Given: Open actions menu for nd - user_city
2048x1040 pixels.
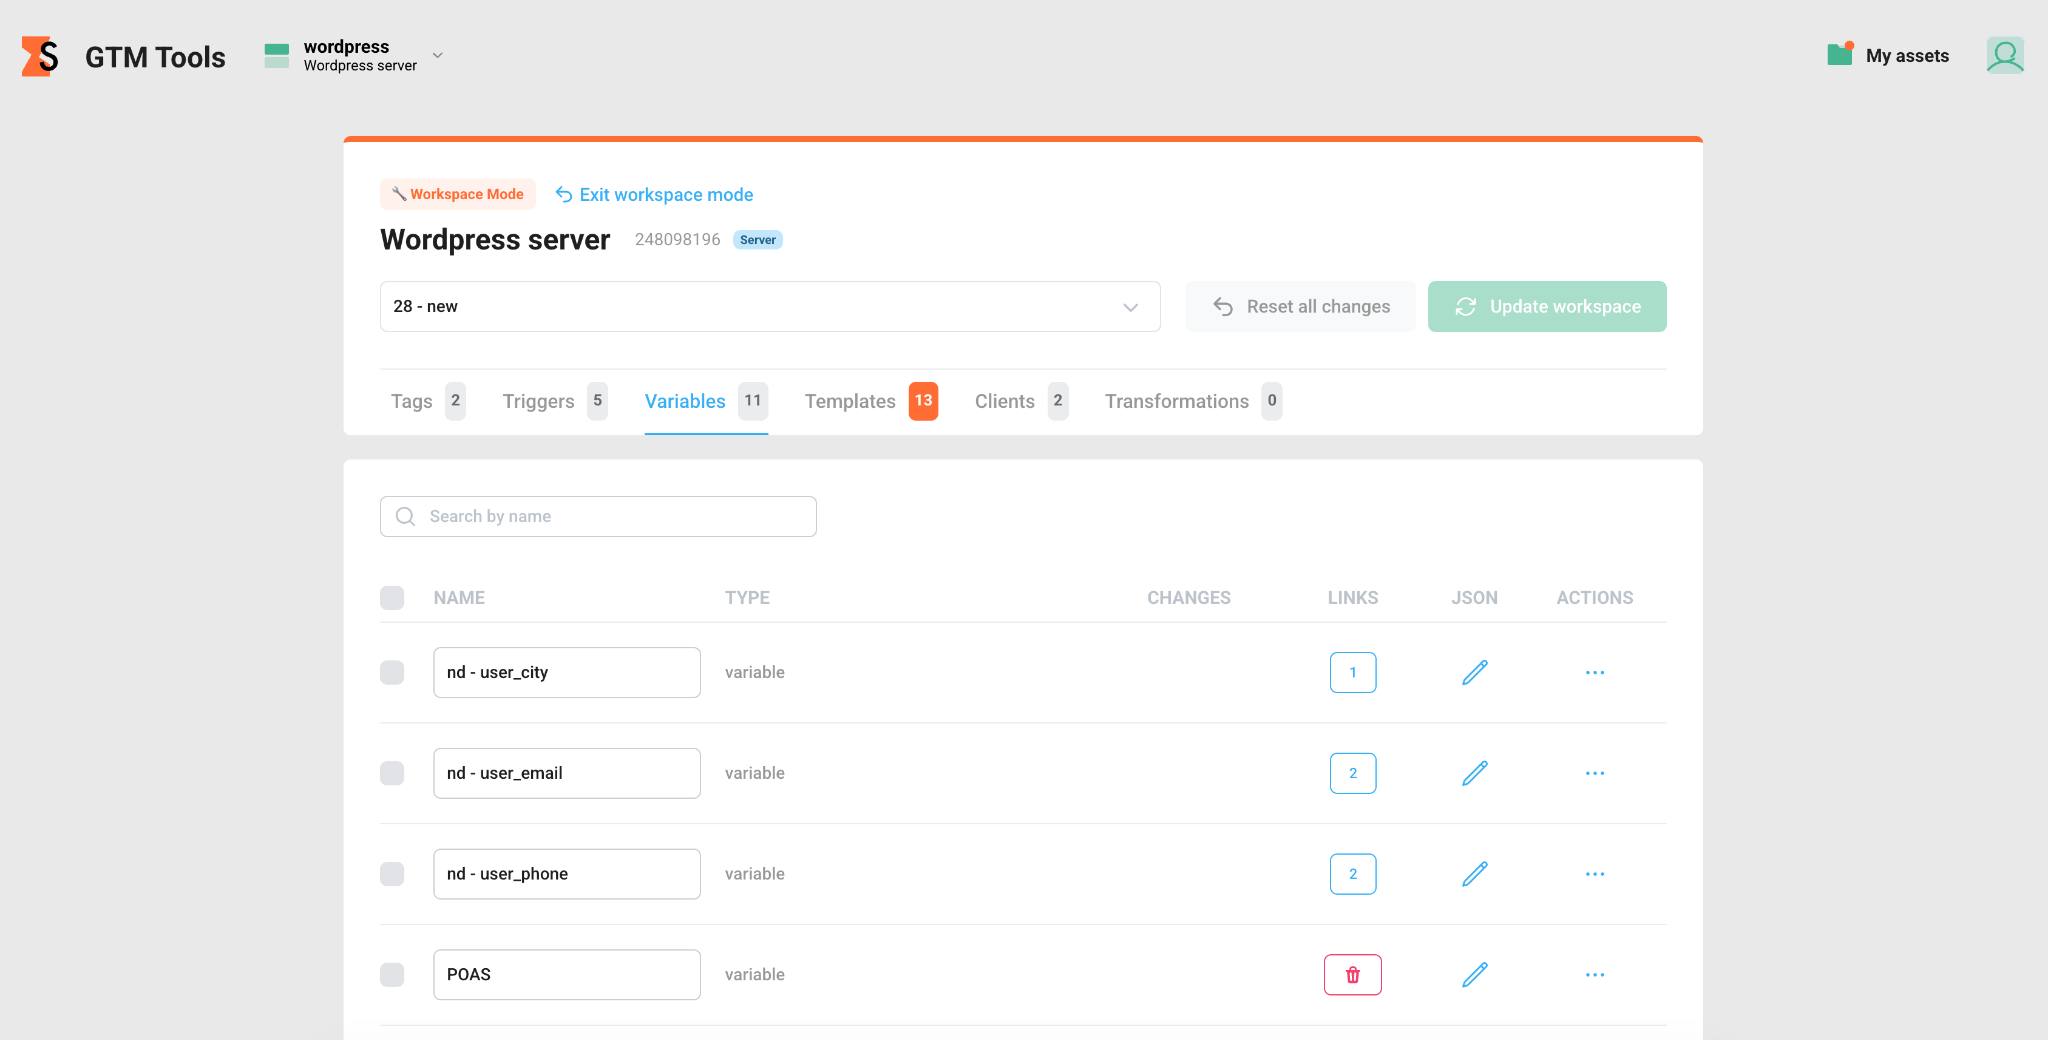Looking at the screenshot, I should 1595,673.
